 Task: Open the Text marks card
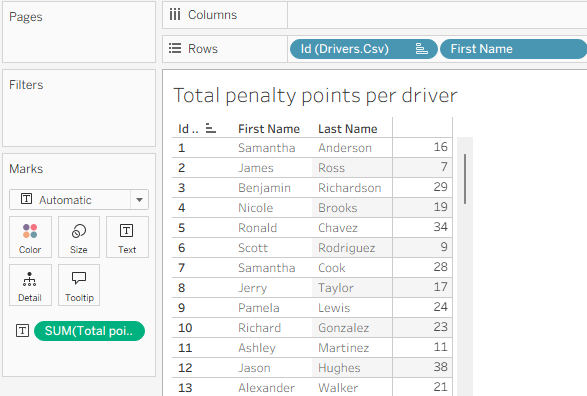click(x=127, y=237)
